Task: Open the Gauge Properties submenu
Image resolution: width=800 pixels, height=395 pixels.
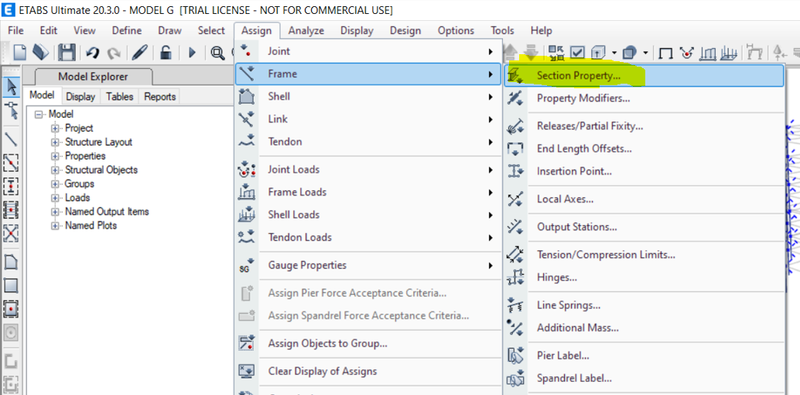Action: click(x=368, y=265)
